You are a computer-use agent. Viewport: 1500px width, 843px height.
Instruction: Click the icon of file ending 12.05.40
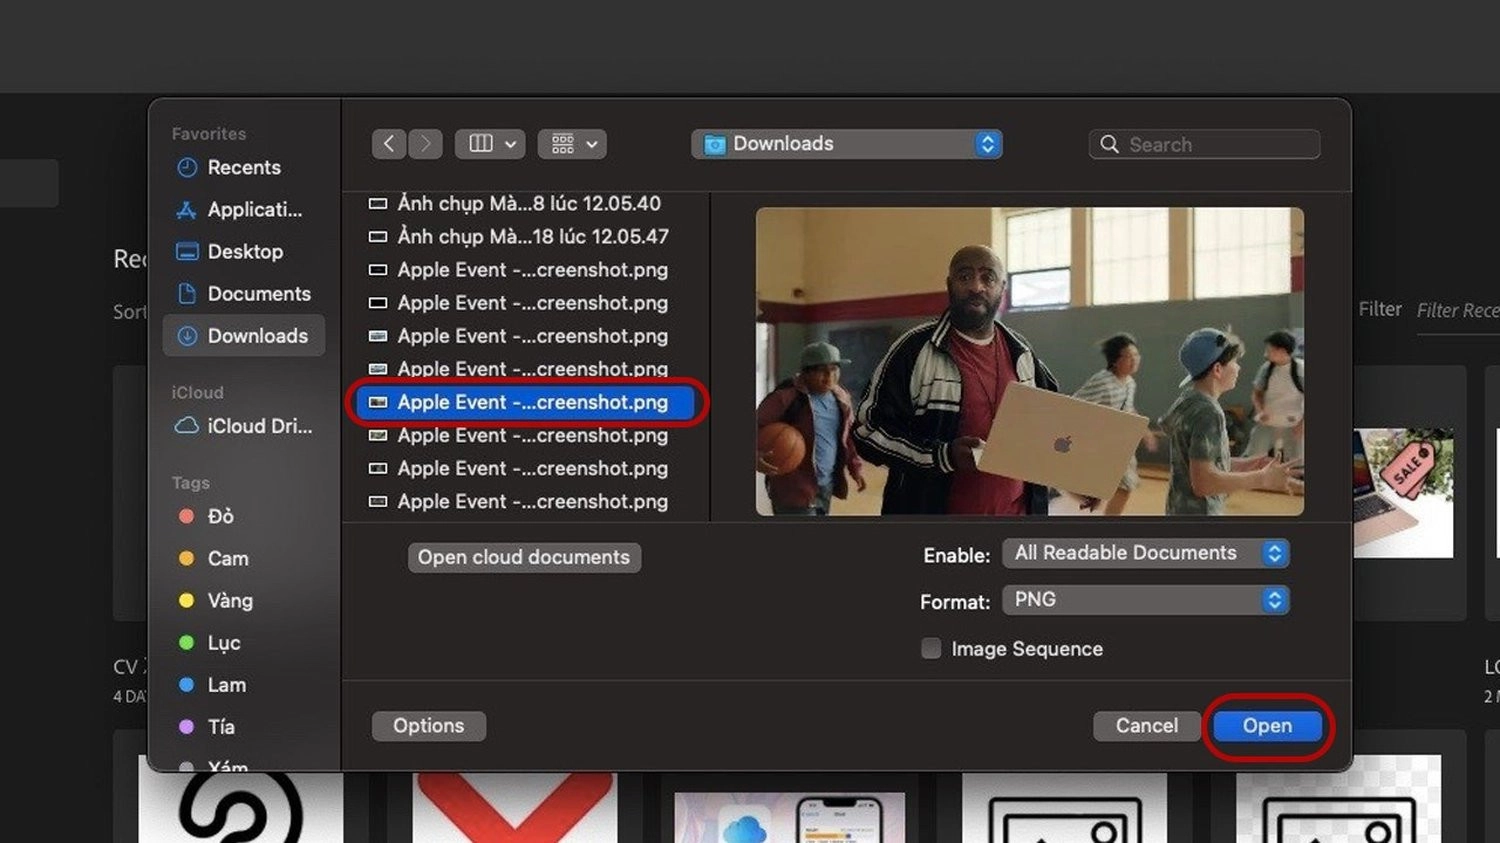click(x=378, y=204)
